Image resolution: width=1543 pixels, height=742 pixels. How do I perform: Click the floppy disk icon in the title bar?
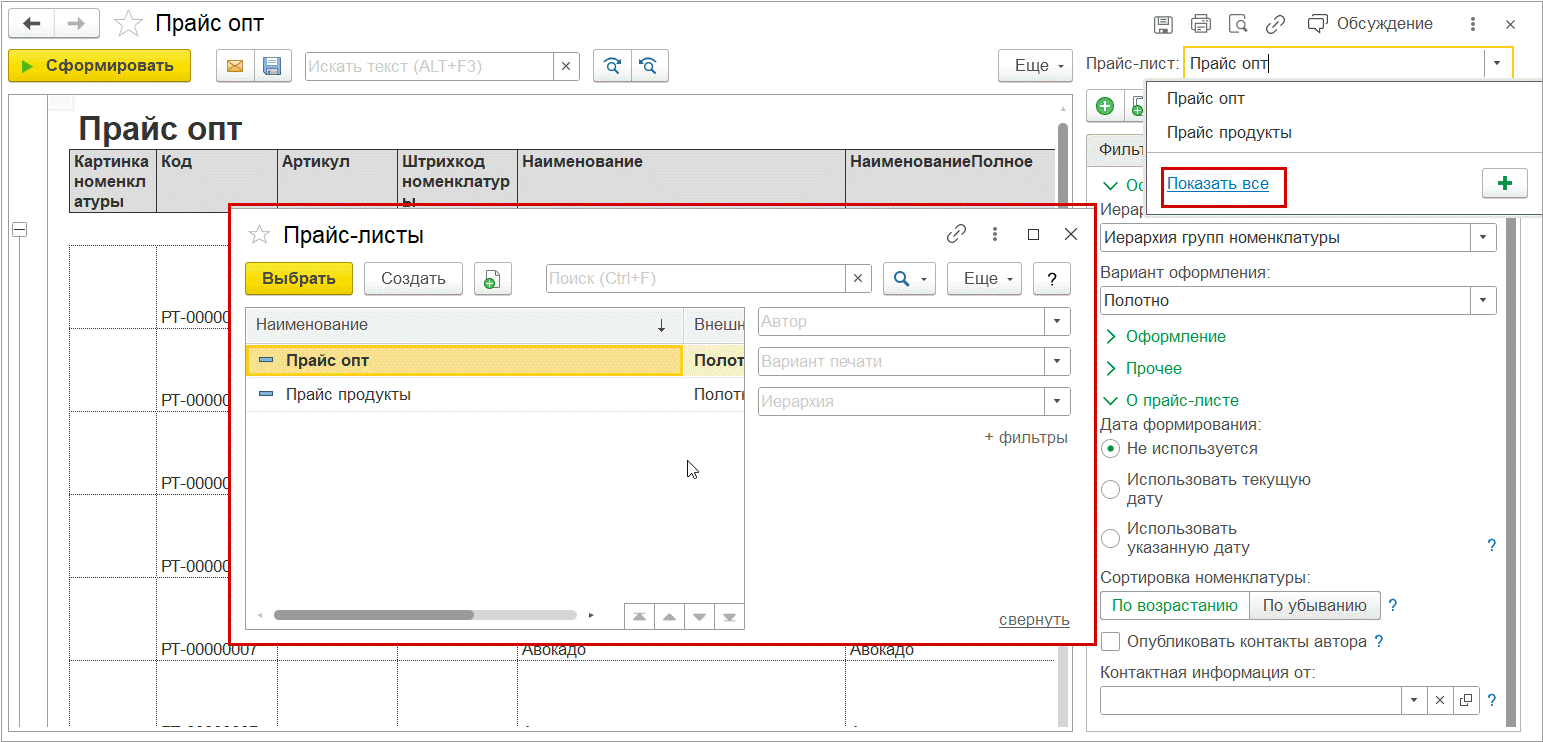pos(1163,24)
